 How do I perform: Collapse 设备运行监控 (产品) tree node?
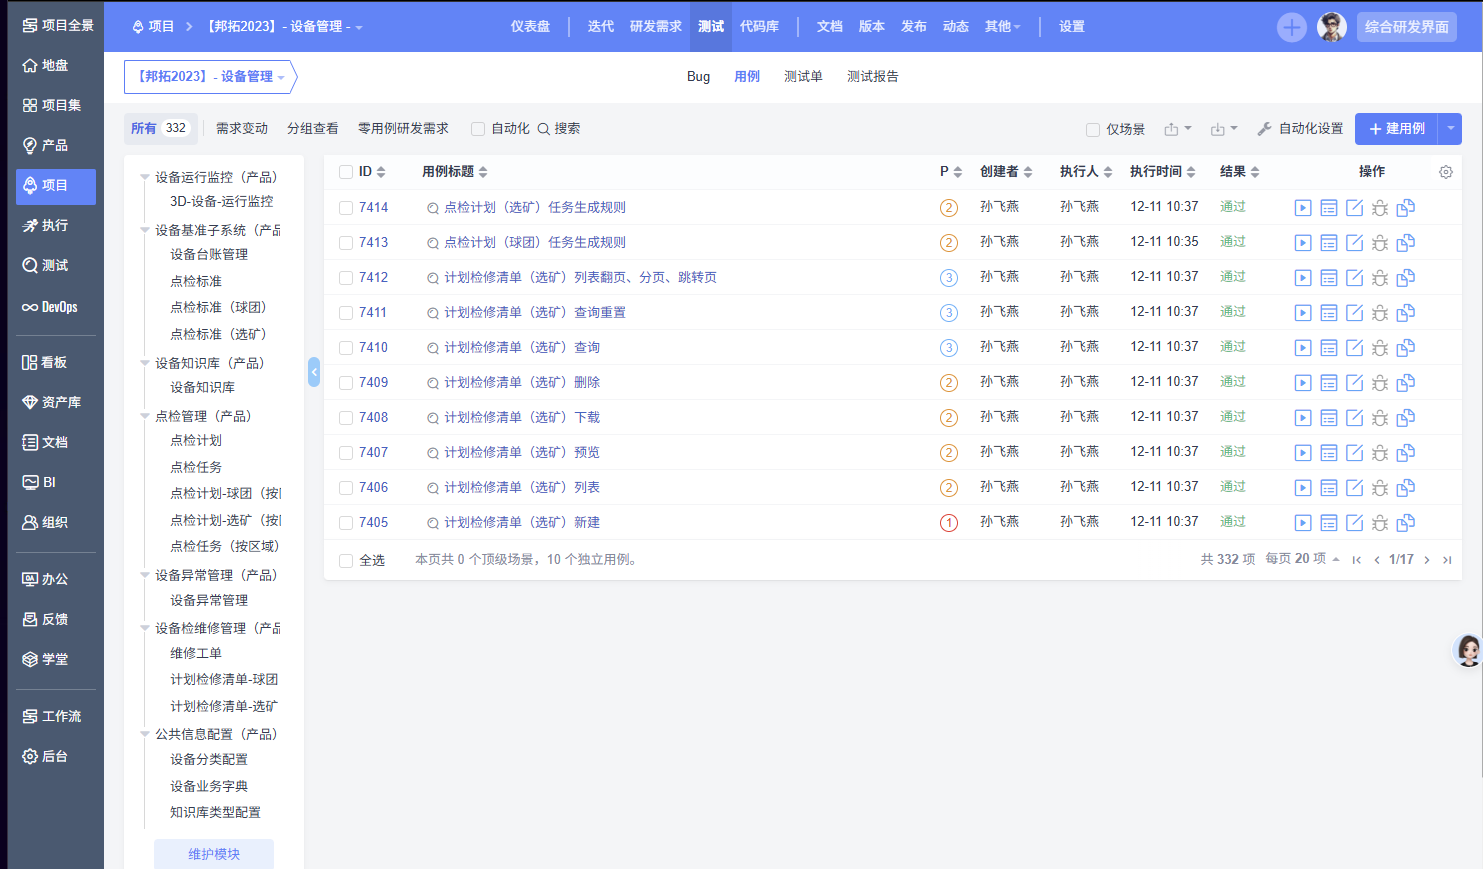tap(145, 178)
